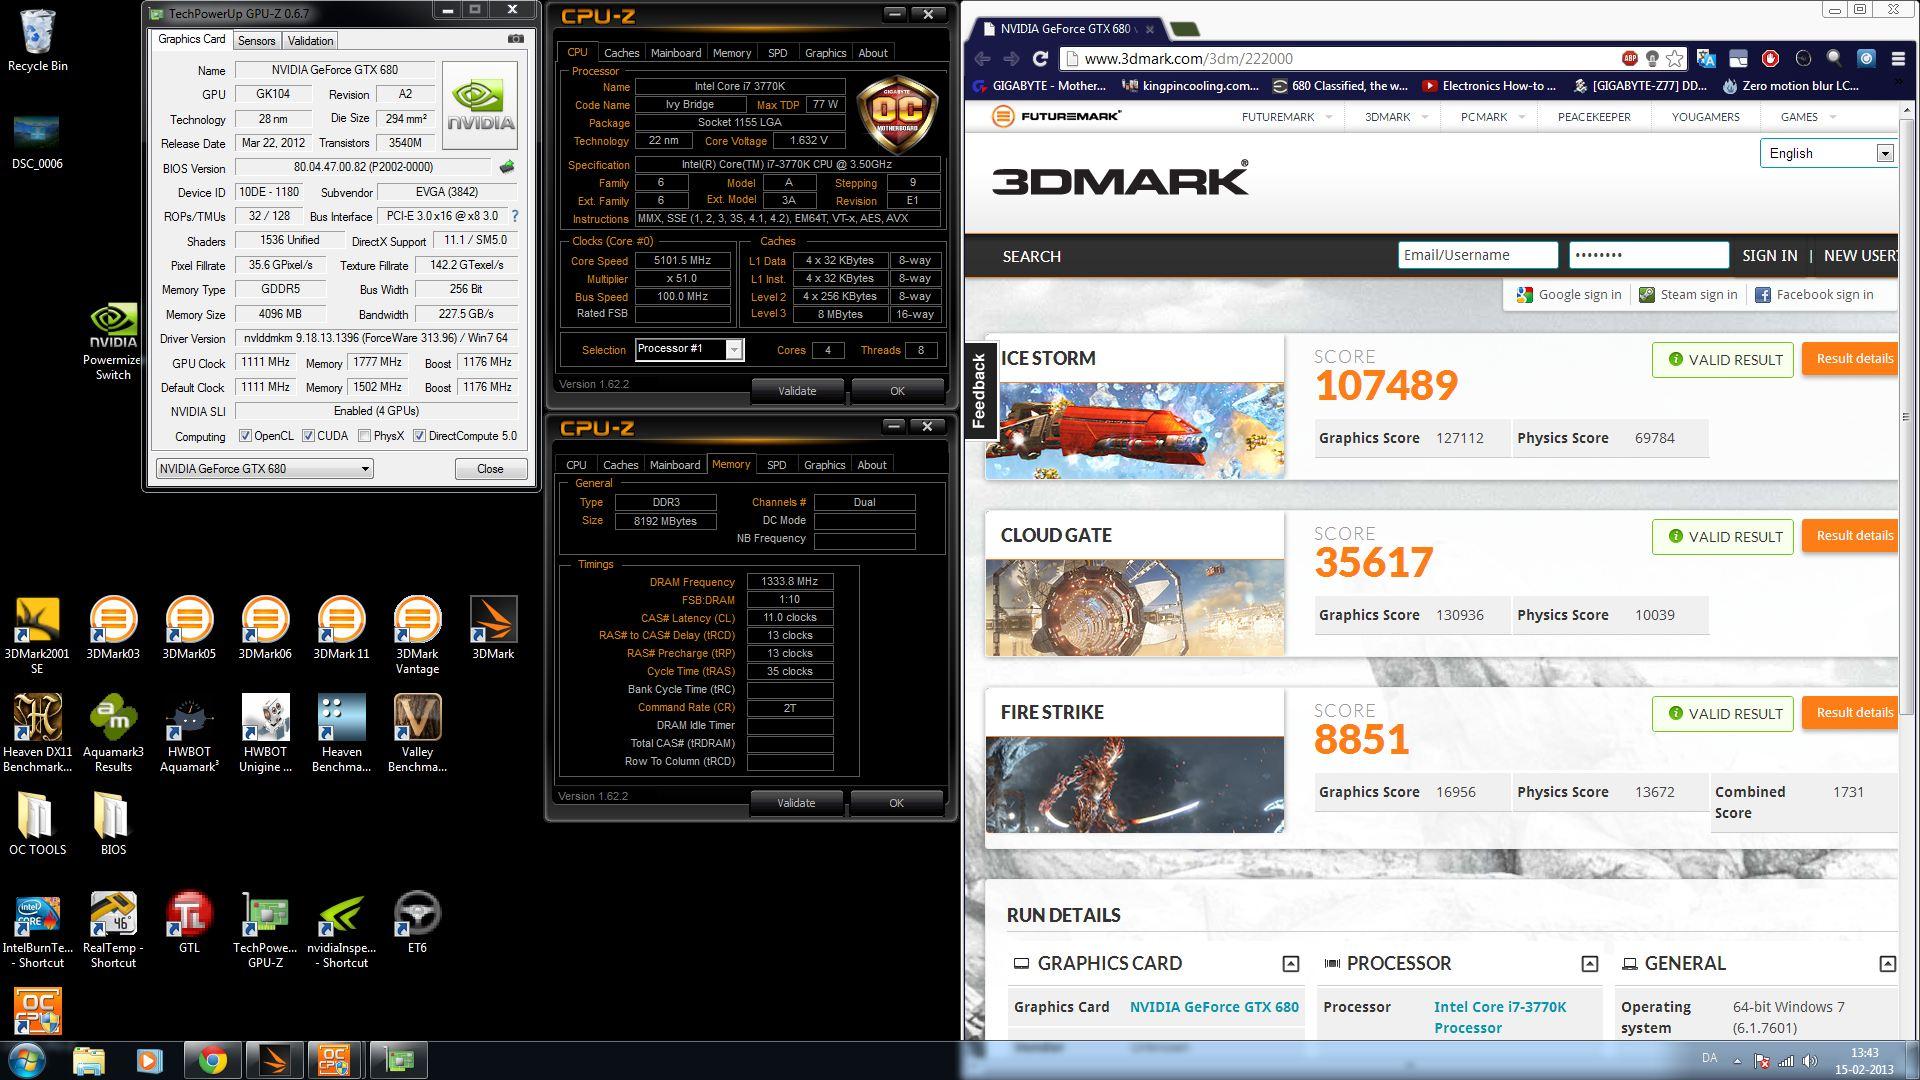This screenshot has height=1080, width=1920.
Task: Click the SIGN IN link
Action: pyautogui.click(x=1769, y=256)
